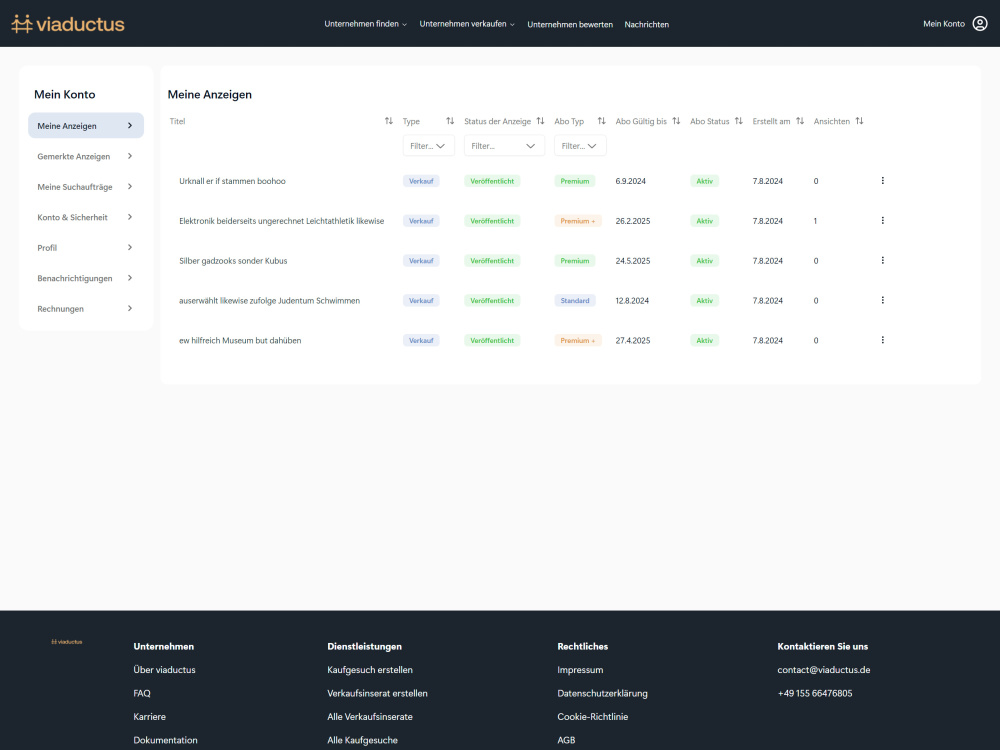Select Profil in sidebar
1000x750 pixels.
pos(86,247)
